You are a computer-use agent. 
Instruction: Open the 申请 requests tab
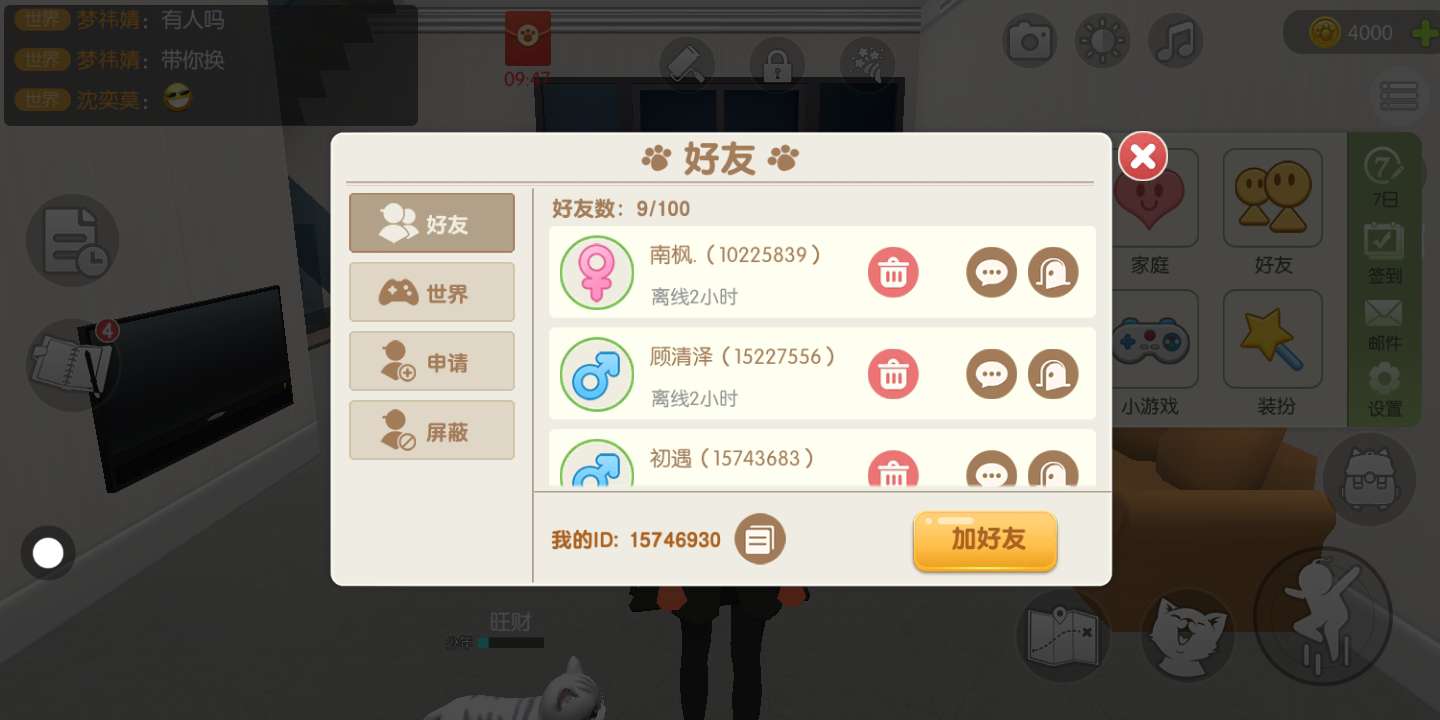coord(432,362)
